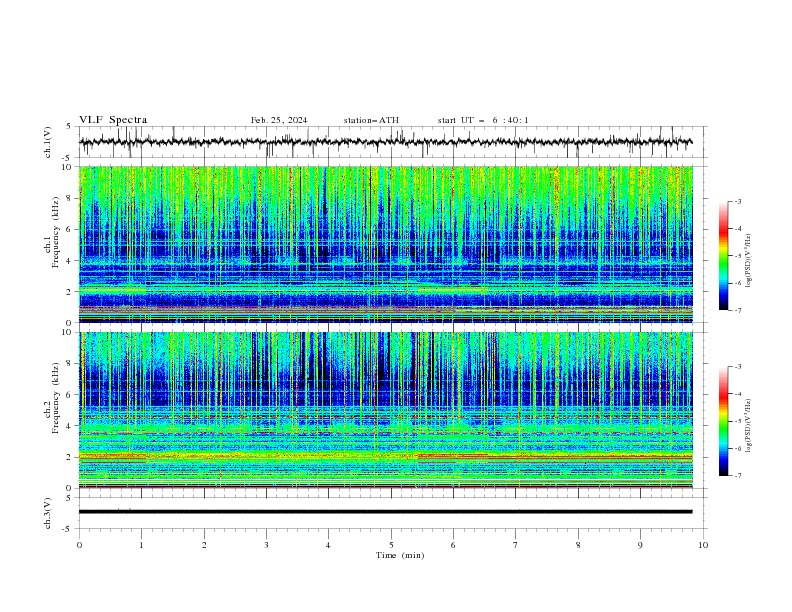Screen dimensions: 792x612
Task: Click the "1" tick label on the time axis
Action: (141, 545)
